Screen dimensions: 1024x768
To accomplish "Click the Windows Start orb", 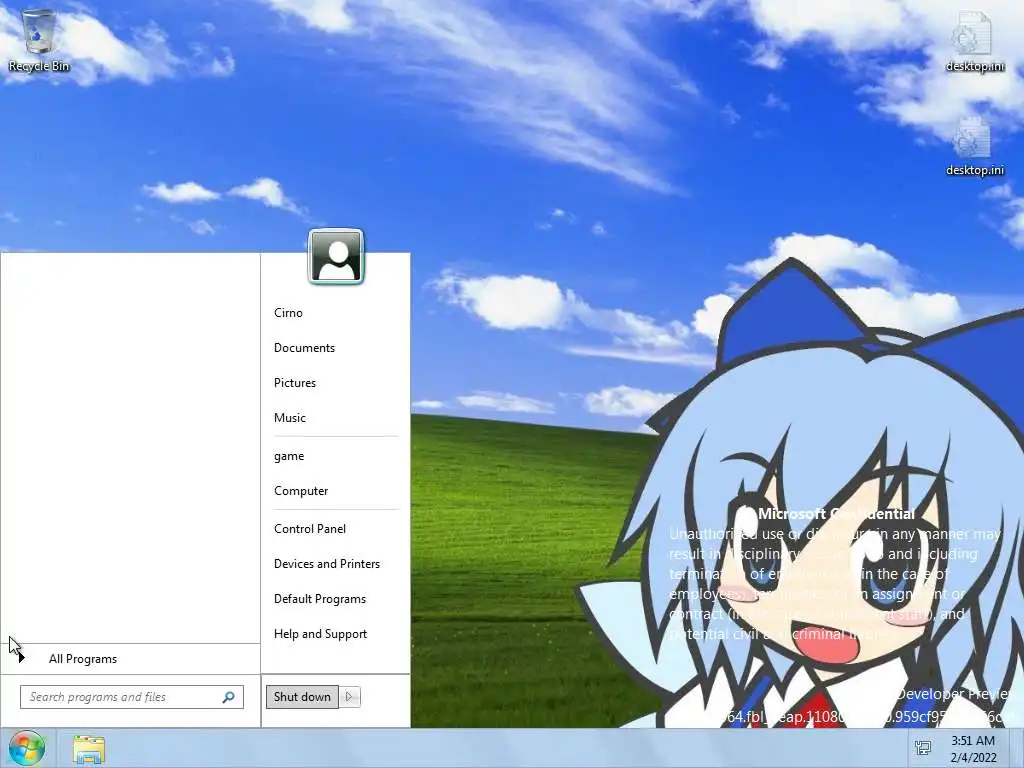I will pos(27,748).
